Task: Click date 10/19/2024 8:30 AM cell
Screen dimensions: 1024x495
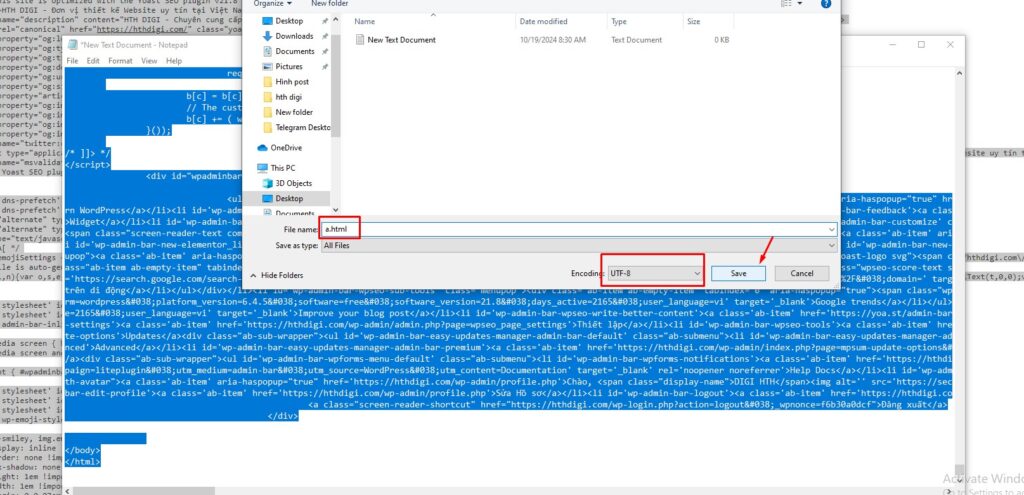Action: coord(552,40)
